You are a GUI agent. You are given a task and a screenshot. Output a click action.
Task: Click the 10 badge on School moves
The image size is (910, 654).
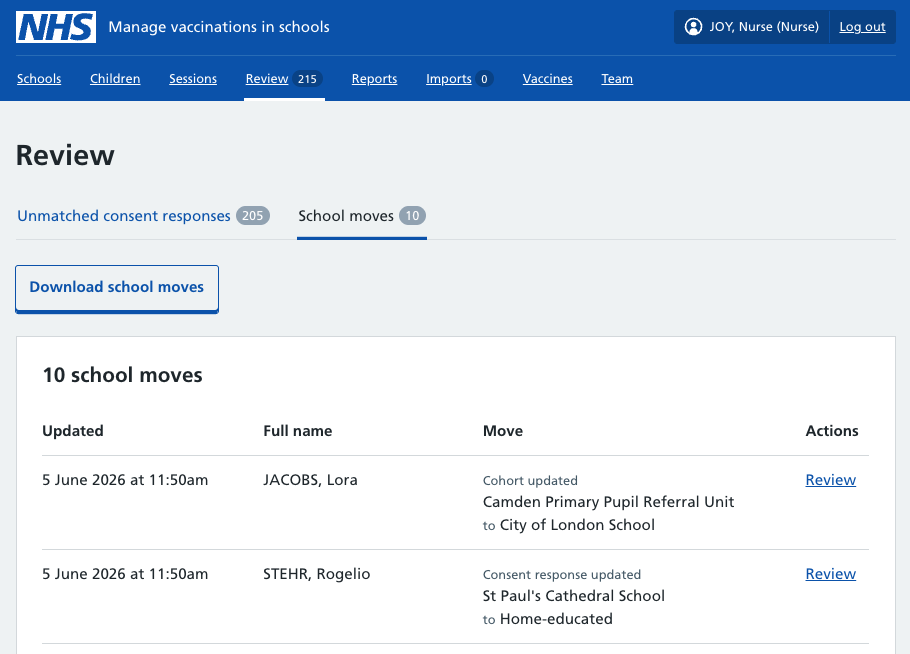[412, 216]
